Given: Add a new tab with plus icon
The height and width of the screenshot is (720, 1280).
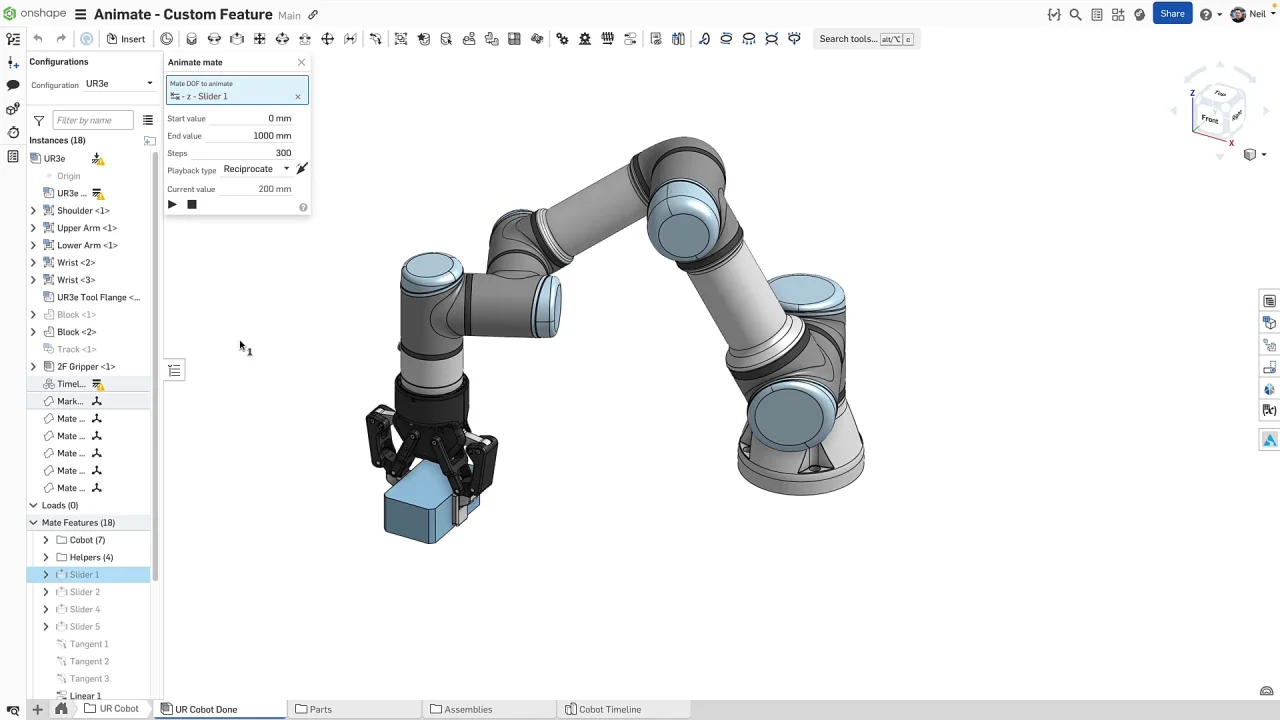Looking at the screenshot, I should point(37,710).
